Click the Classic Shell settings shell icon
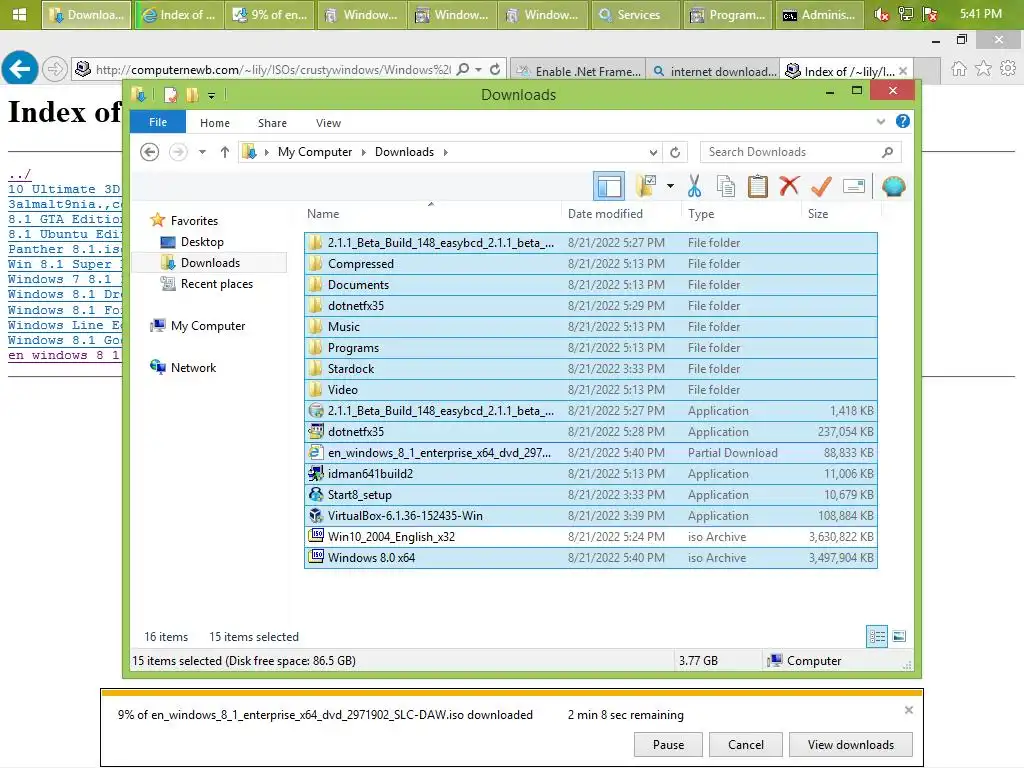This screenshot has height=768, width=1024. pyautogui.click(x=893, y=187)
